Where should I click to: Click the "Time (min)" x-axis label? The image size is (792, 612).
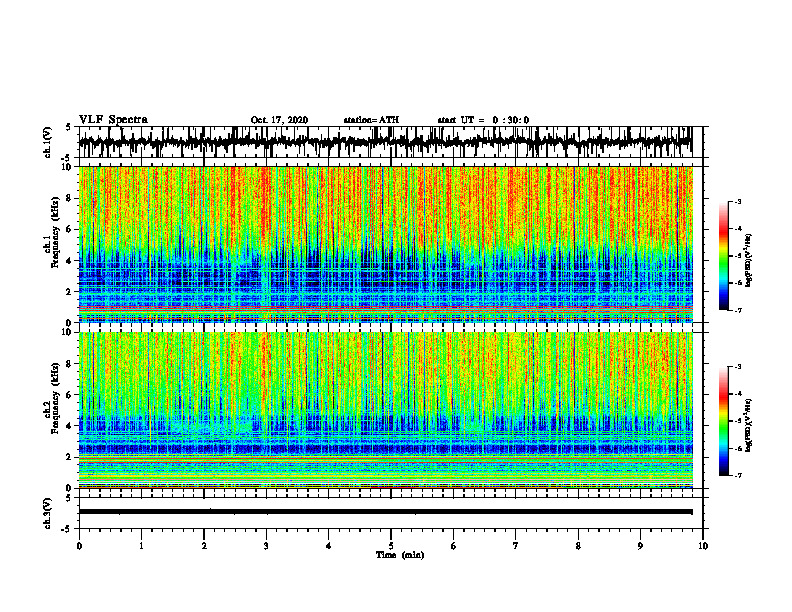coord(400,555)
